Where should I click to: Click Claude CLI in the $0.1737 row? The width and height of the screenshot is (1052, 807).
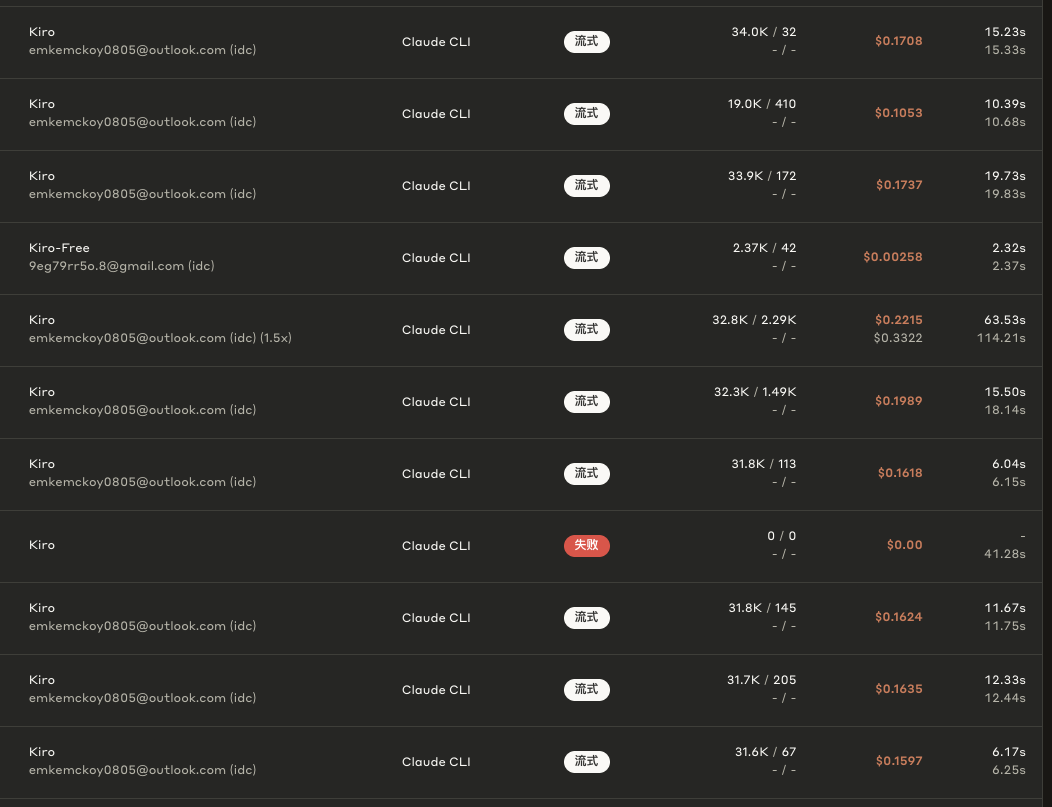pyautogui.click(x=436, y=186)
